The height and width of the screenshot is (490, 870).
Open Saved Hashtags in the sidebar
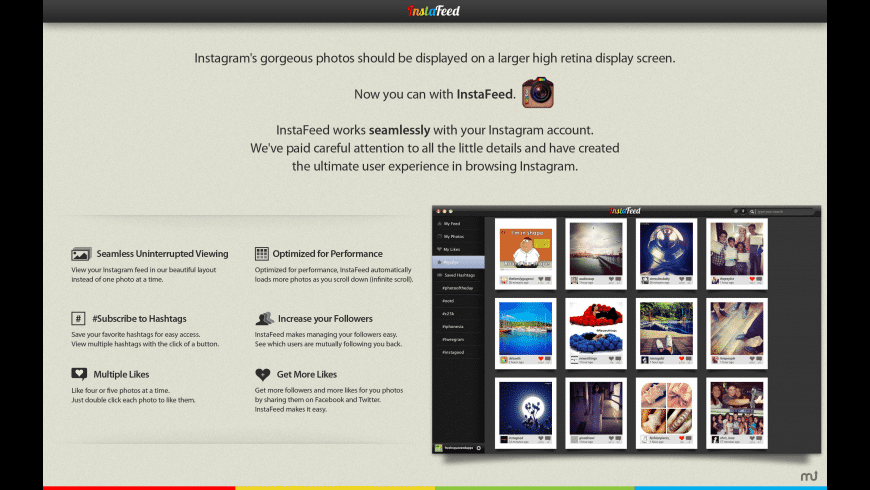click(x=458, y=275)
